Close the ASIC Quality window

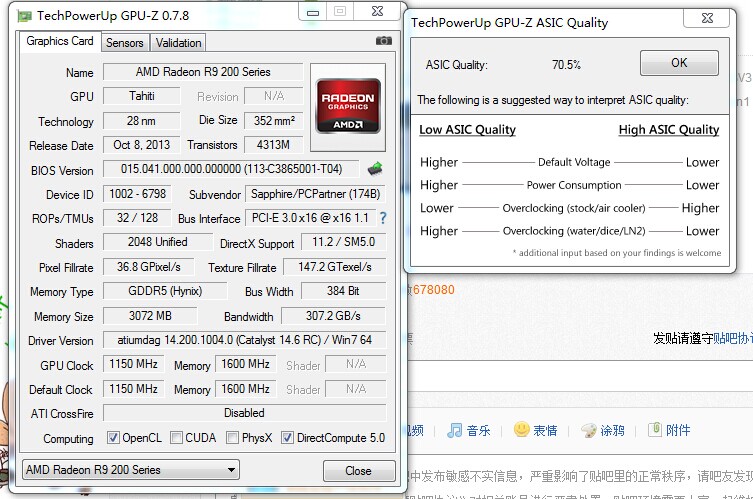[x=706, y=18]
